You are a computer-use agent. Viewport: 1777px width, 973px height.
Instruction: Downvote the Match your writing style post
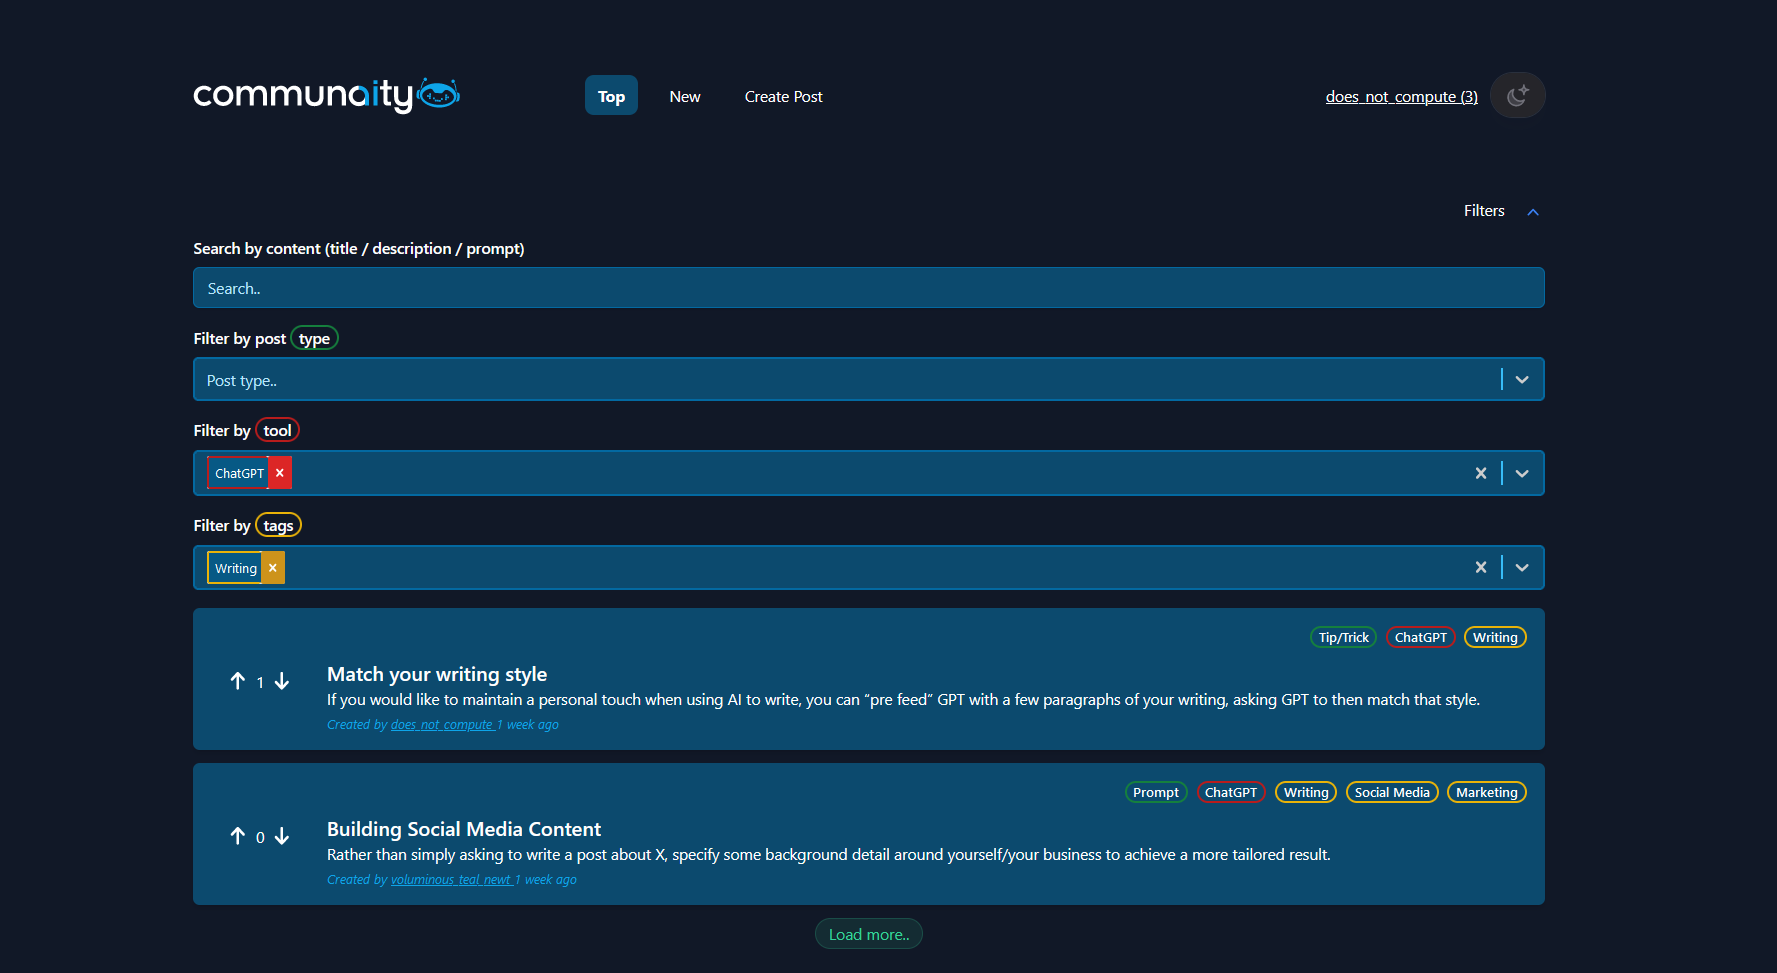point(282,681)
